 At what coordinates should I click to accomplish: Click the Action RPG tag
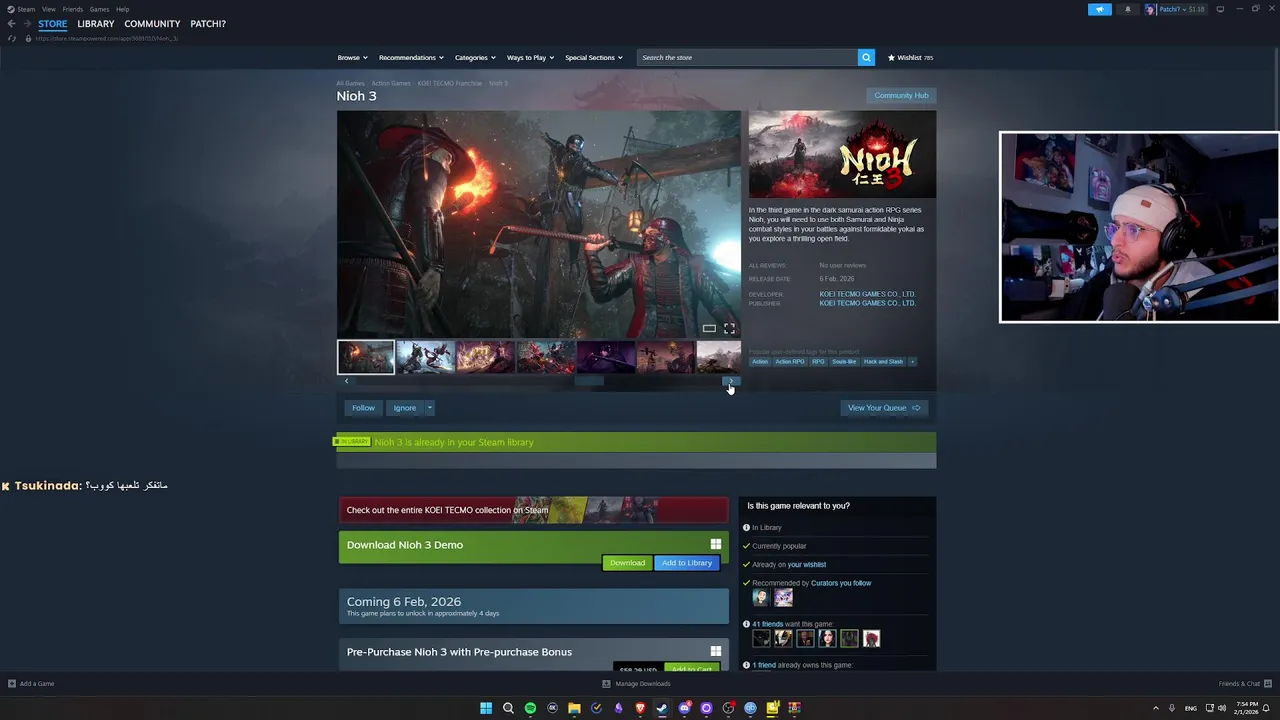(x=790, y=362)
